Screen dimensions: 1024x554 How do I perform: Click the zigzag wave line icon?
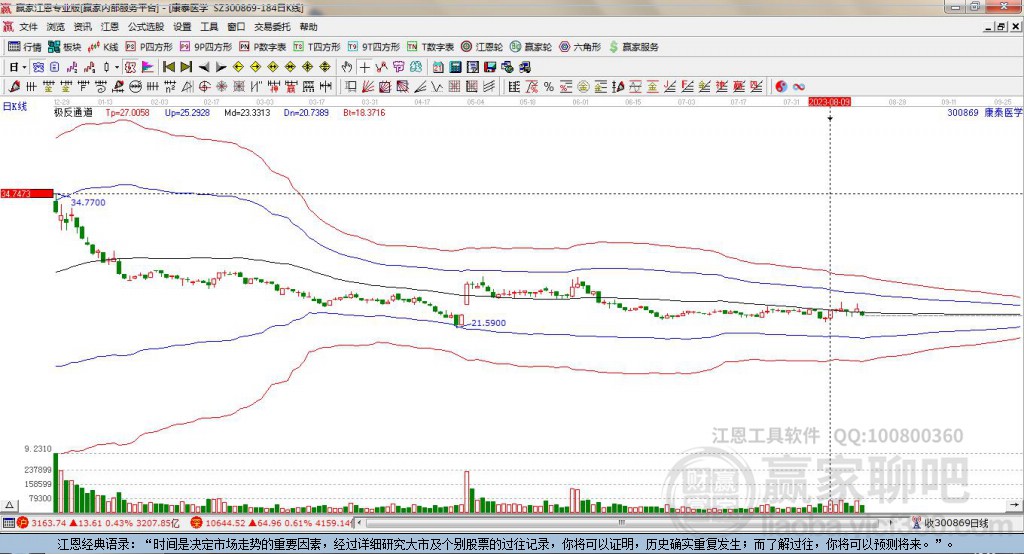click(x=436, y=86)
